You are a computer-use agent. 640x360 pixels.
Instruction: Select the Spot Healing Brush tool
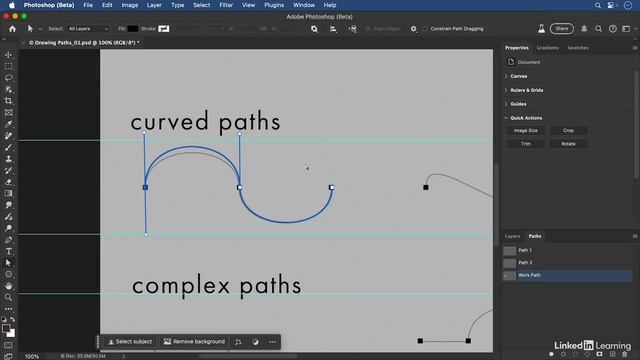pos(8,136)
